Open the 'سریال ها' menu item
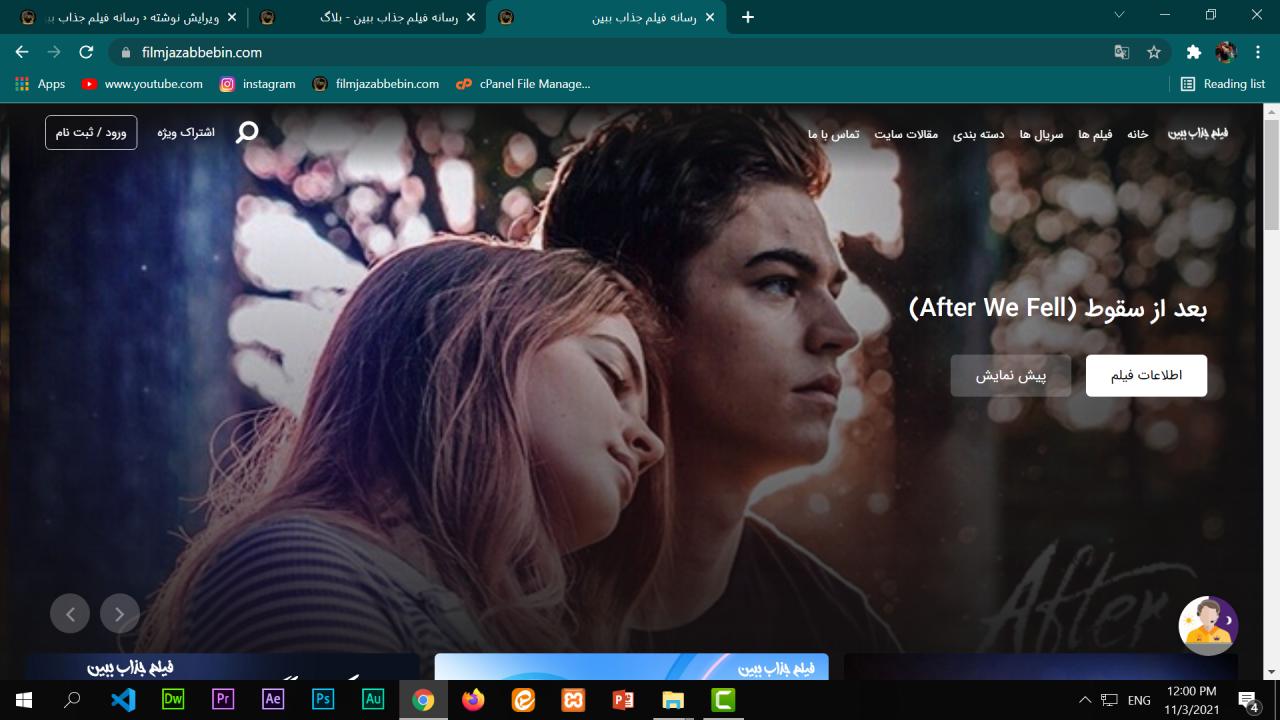The image size is (1280, 720). pos(1041,134)
